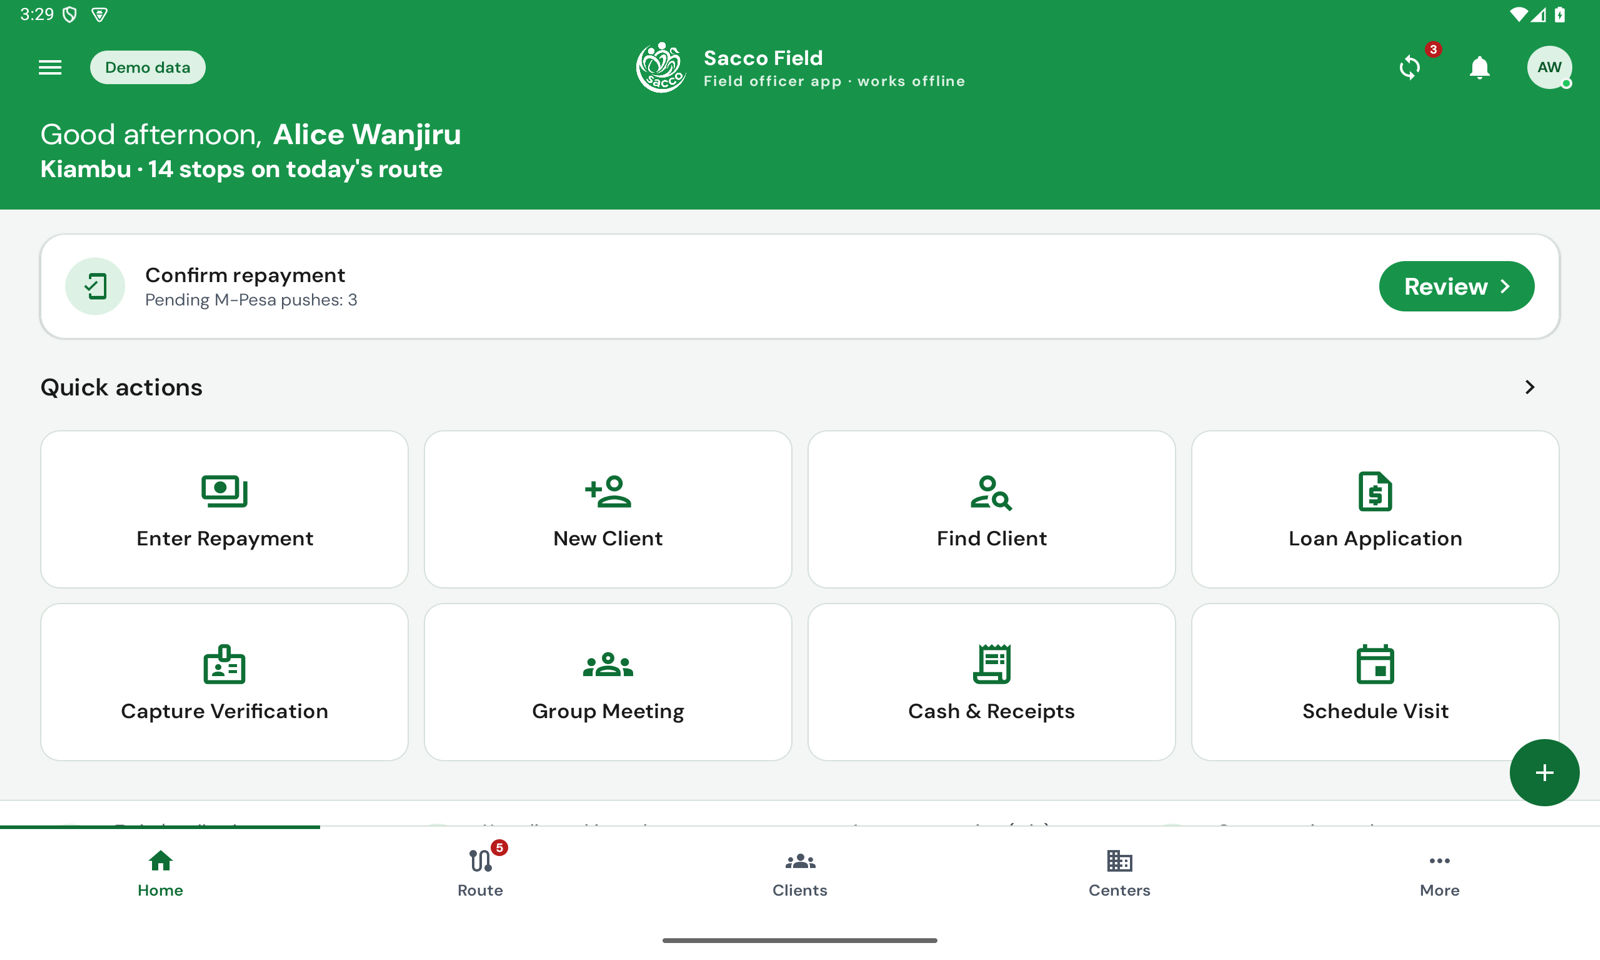1600x960 pixels.
Task: Click the 'Alice Wanjiru' greeting name
Action: point(367,134)
